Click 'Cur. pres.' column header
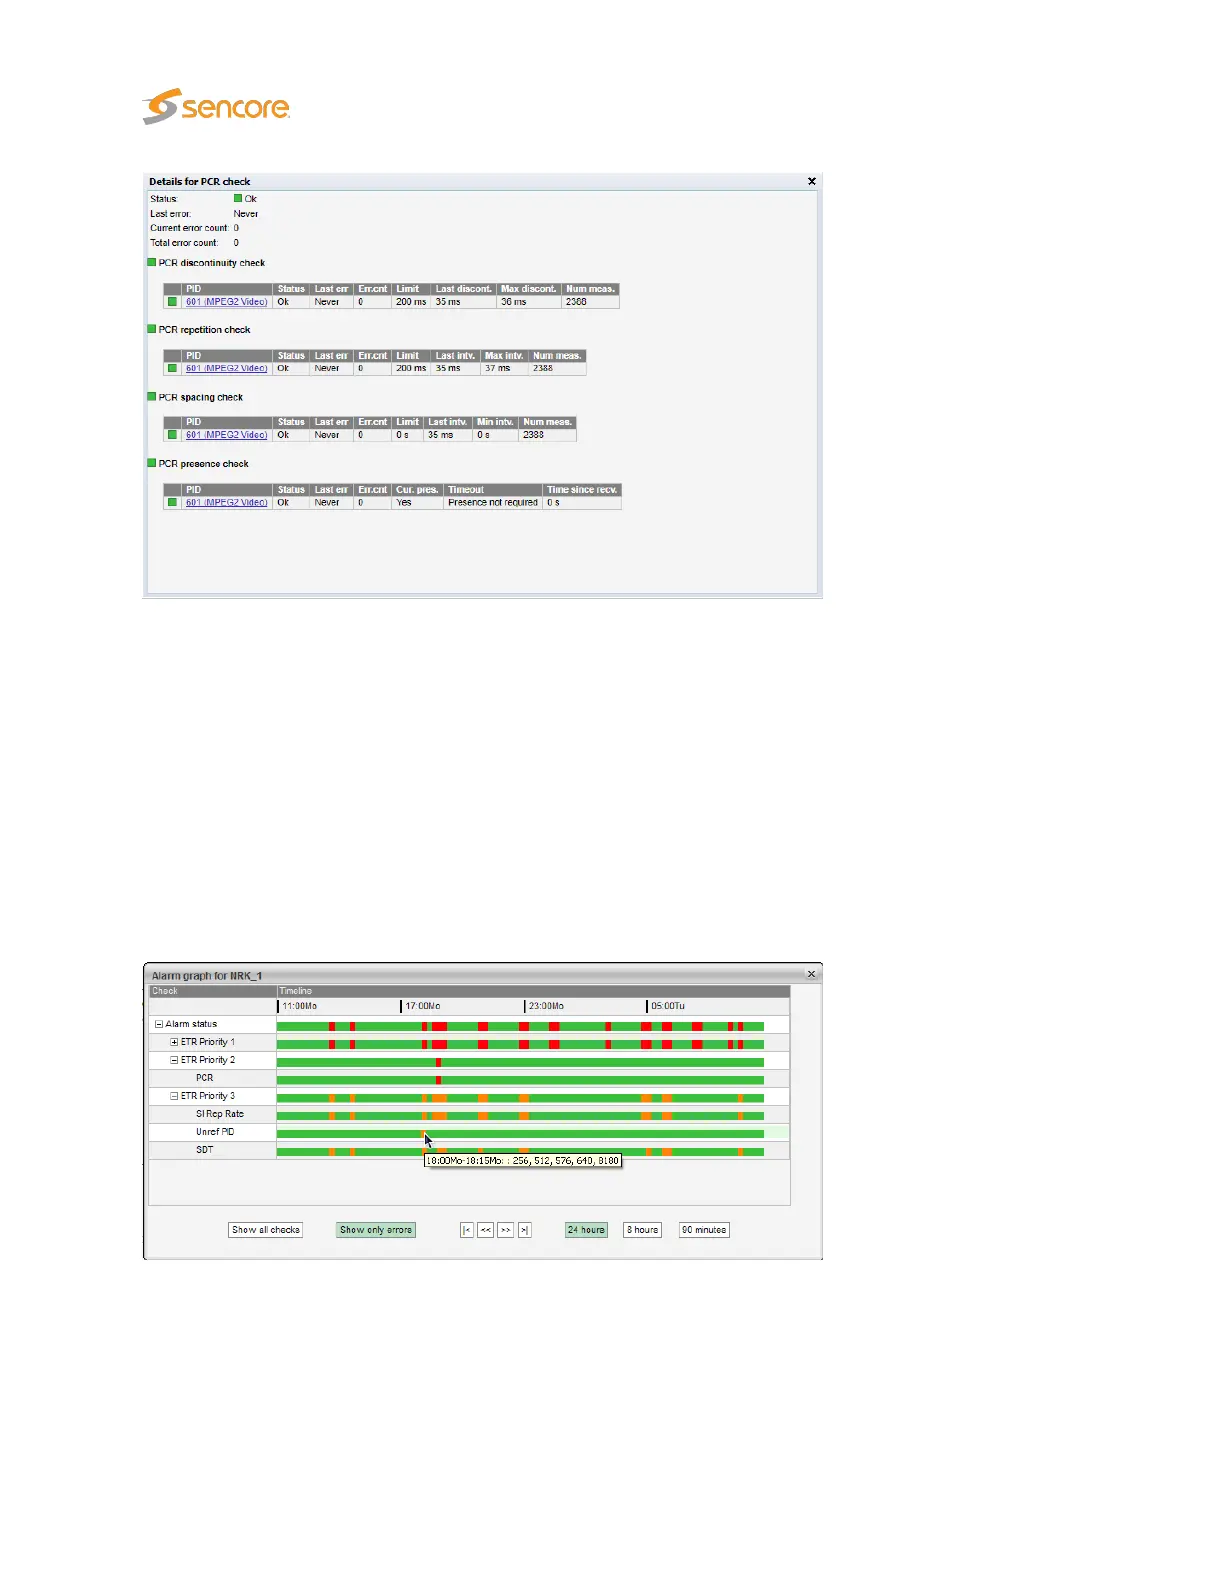The height and width of the screenshot is (1584, 1224). [417, 490]
